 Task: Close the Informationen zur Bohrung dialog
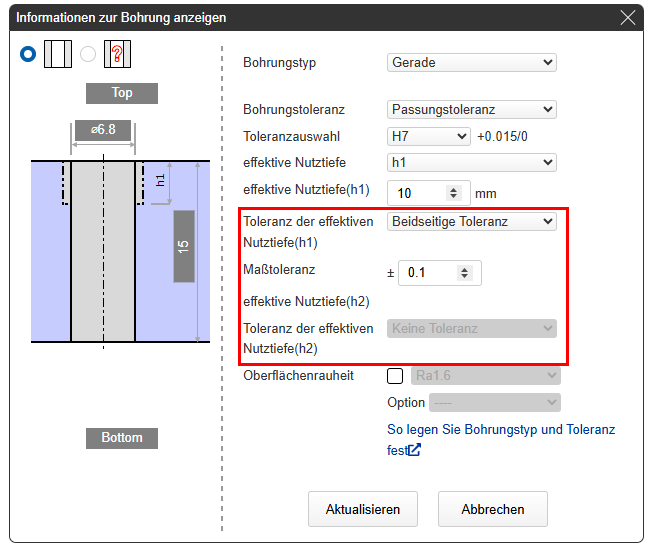(628, 17)
